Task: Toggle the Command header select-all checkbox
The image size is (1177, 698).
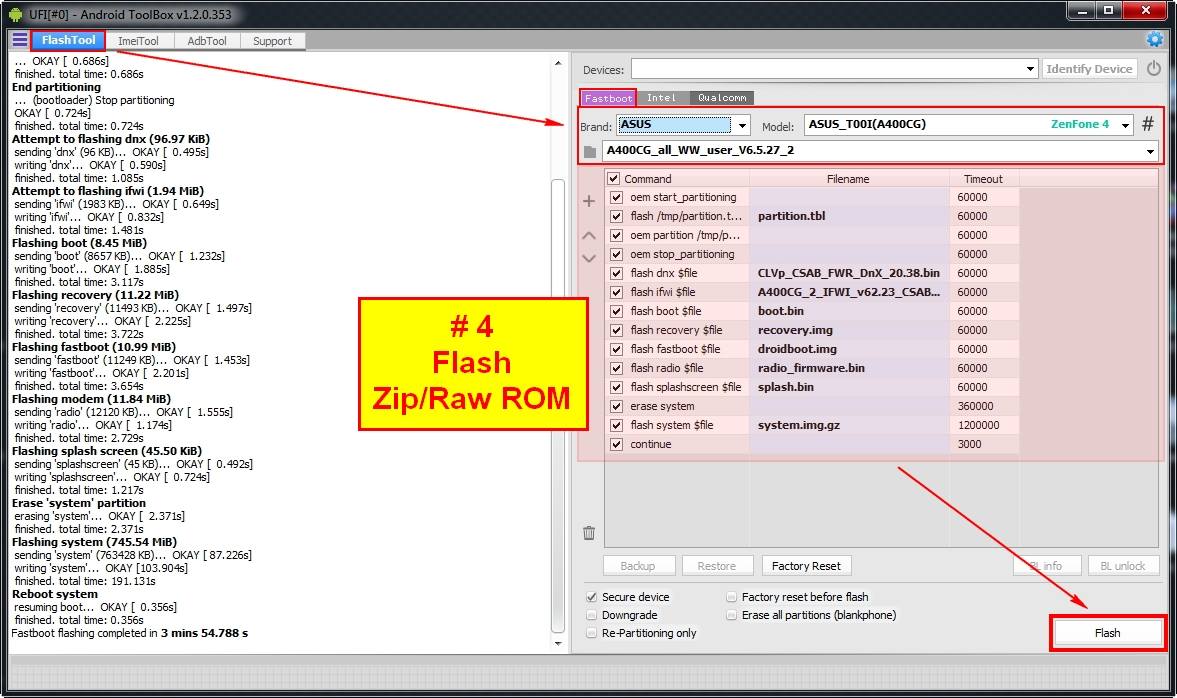Action: (x=613, y=179)
